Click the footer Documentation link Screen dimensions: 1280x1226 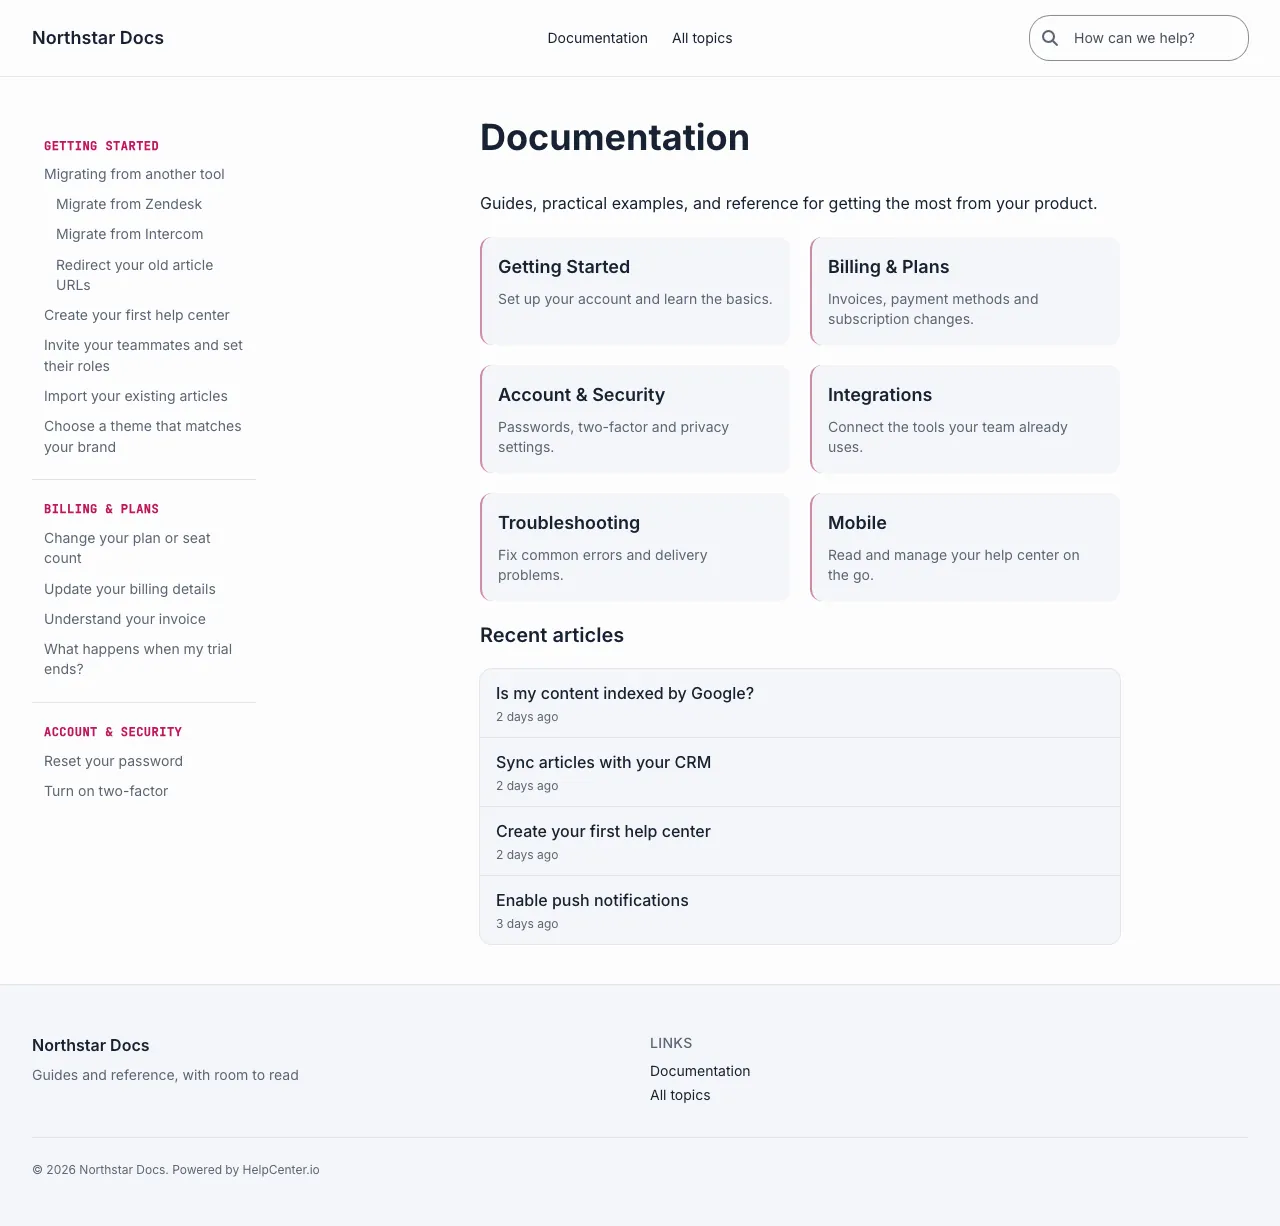[x=700, y=1071]
